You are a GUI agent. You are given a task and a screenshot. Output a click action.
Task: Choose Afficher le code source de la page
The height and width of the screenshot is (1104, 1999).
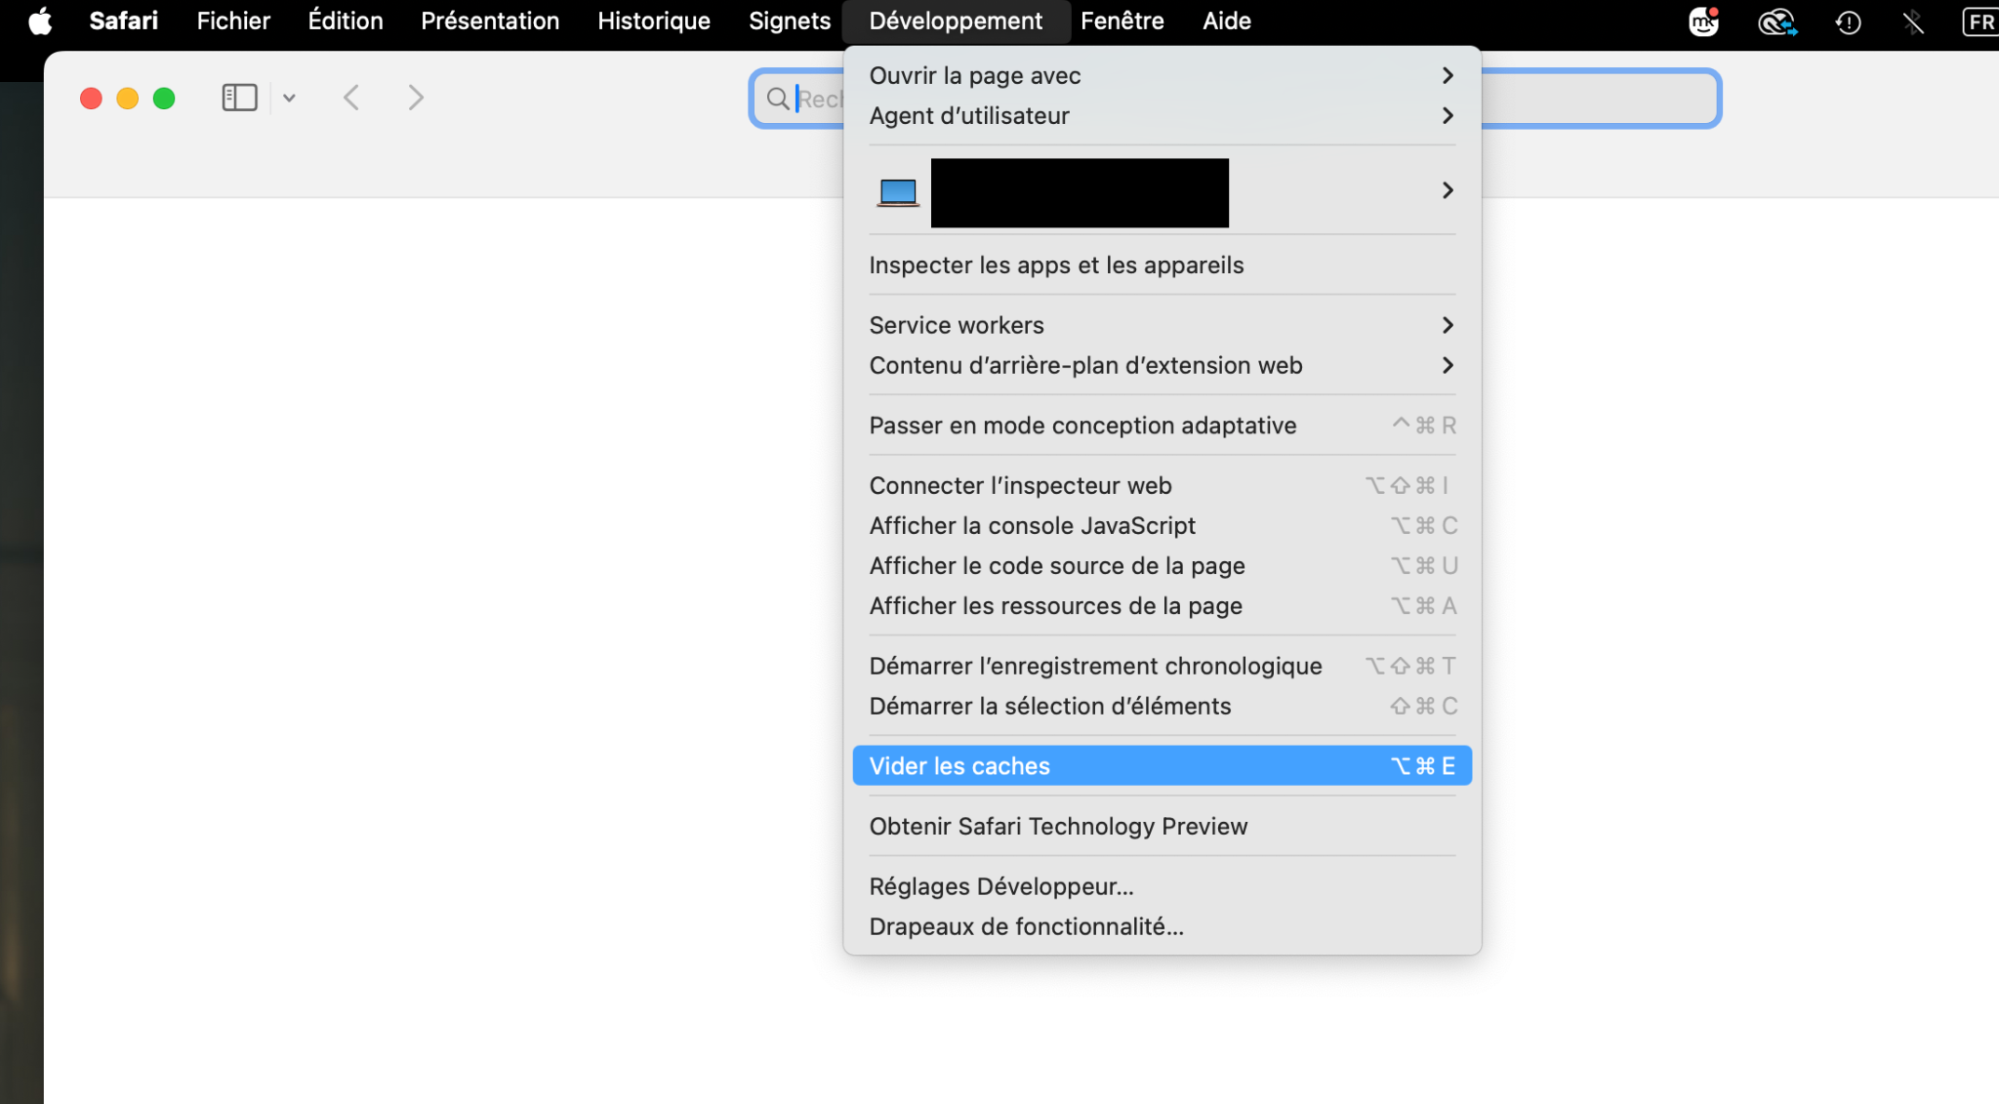[1162, 565]
